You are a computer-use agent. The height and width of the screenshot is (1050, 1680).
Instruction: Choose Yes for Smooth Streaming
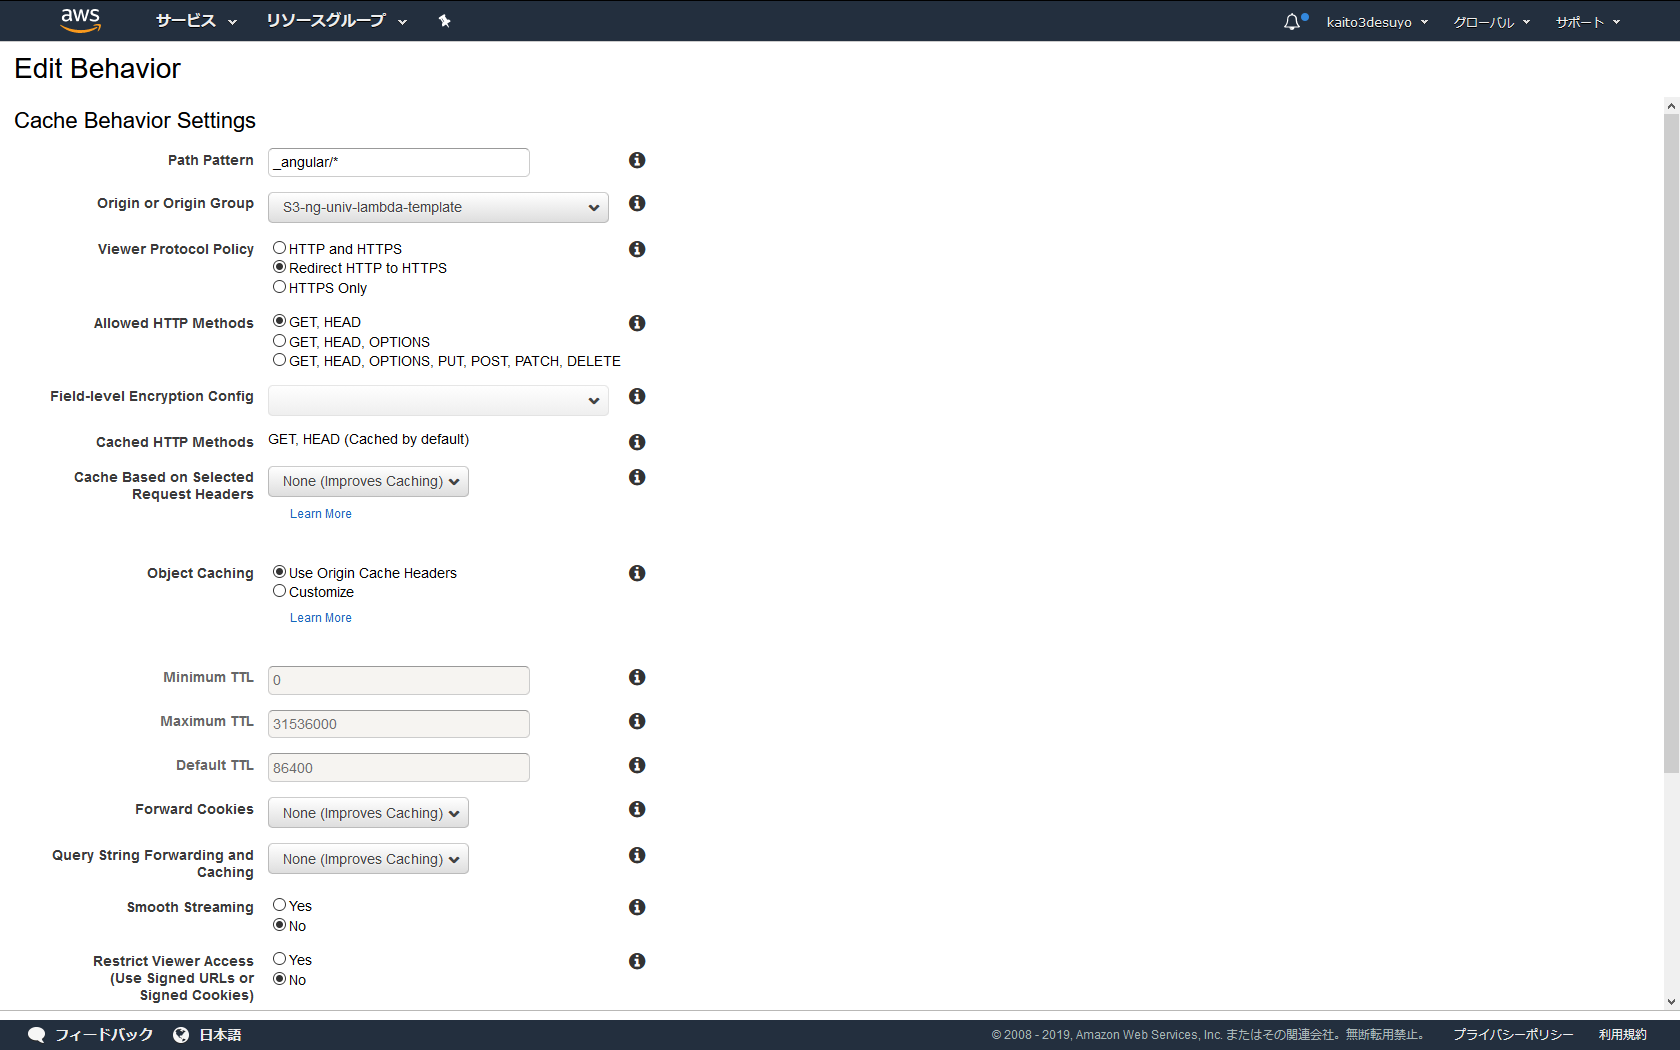tap(280, 905)
